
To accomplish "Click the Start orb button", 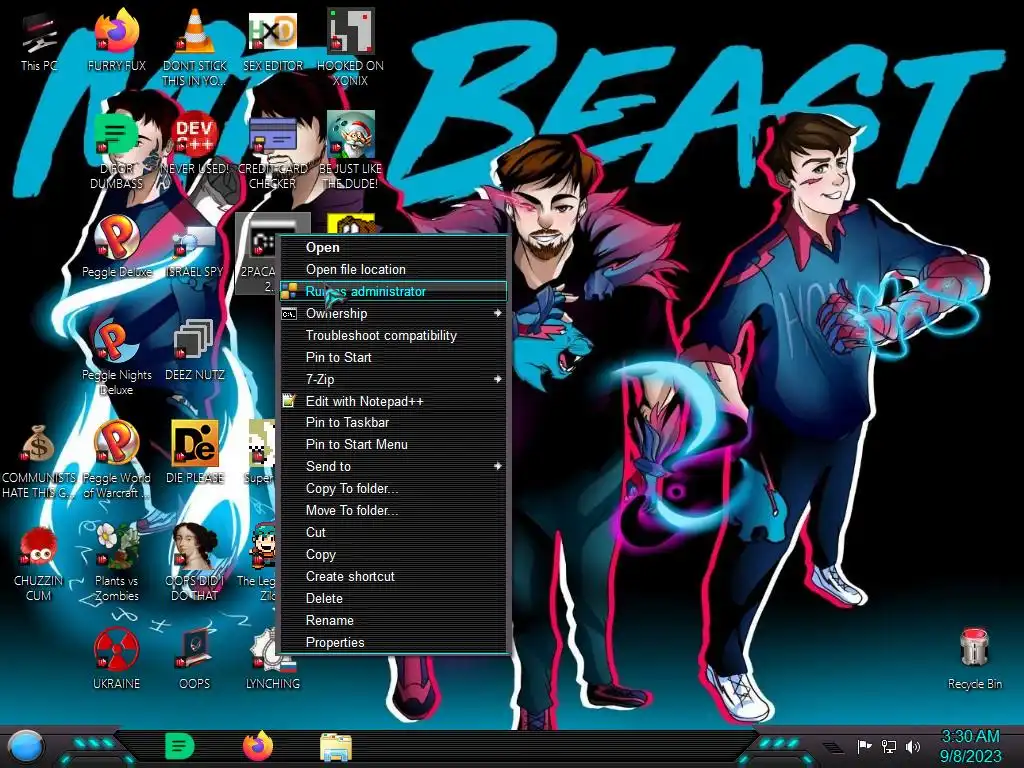I will 26,747.
